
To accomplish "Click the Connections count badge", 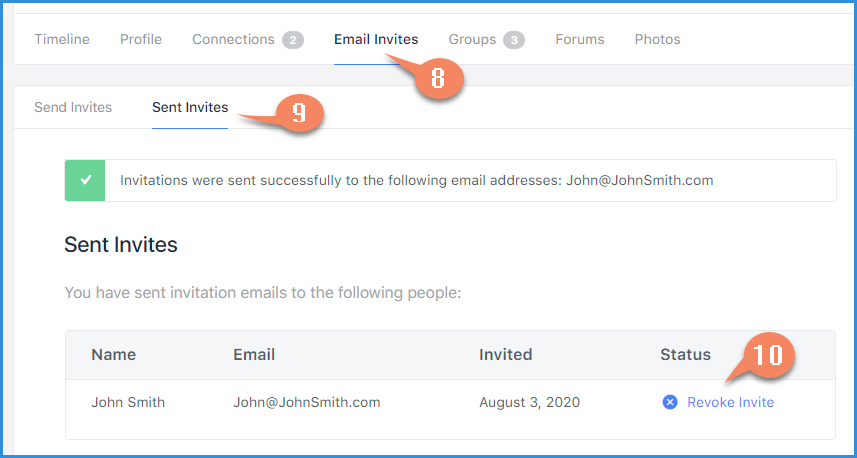I will click(x=293, y=40).
